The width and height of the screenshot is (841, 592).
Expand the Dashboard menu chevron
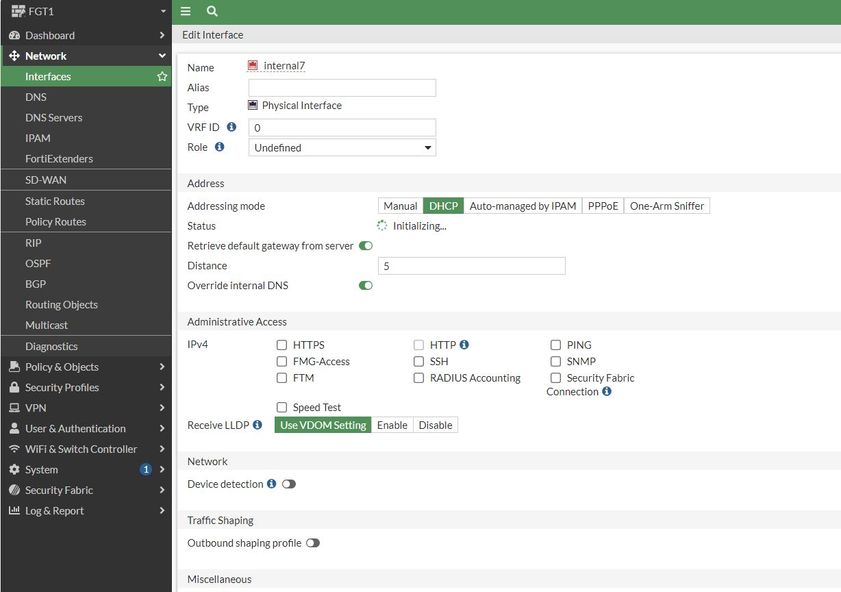(162, 35)
